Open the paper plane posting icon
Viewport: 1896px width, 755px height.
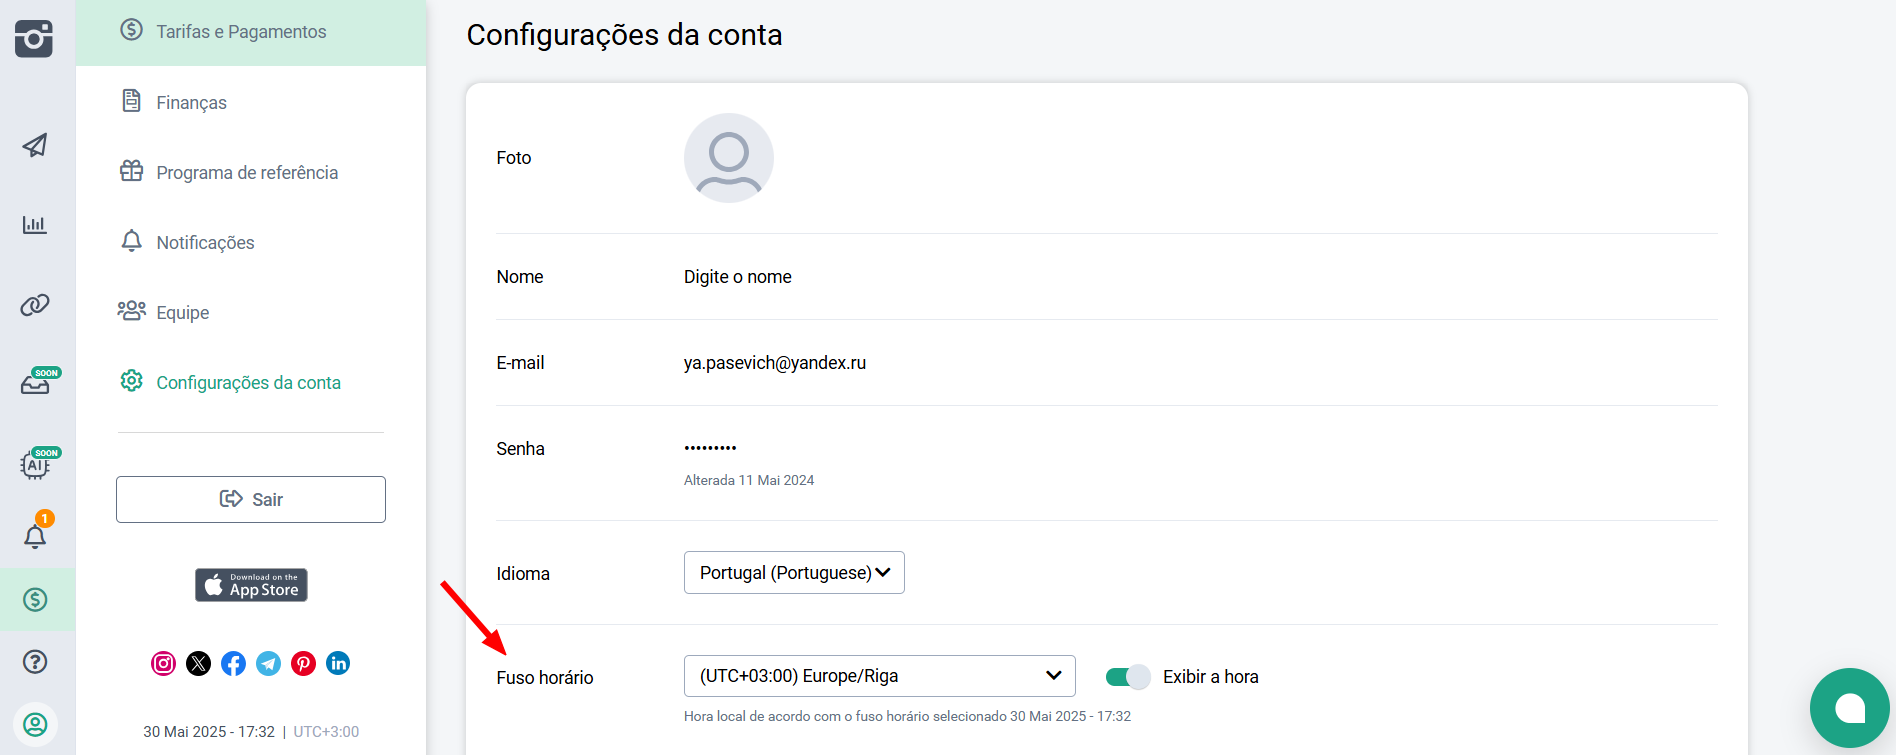pyautogui.click(x=35, y=145)
